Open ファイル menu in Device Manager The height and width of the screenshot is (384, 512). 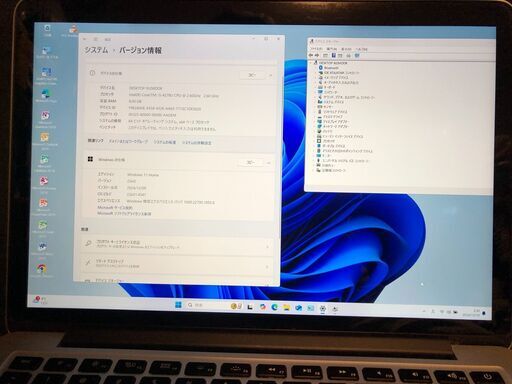click(x=317, y=49)
